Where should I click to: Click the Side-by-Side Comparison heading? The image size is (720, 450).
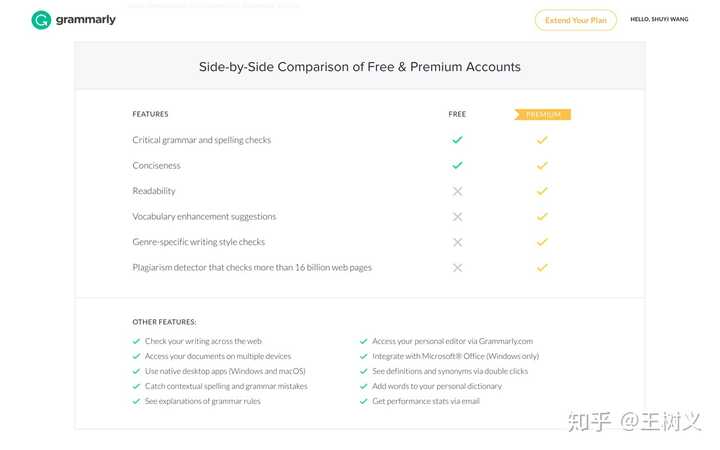click(360, 67)
